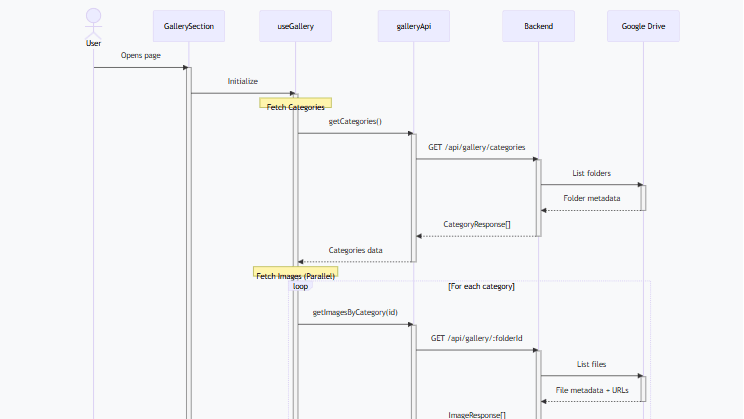The height and width of the screenshot is (419, 744).
Task: Click the User actor stick figure icon
Action: click(93, 22)
